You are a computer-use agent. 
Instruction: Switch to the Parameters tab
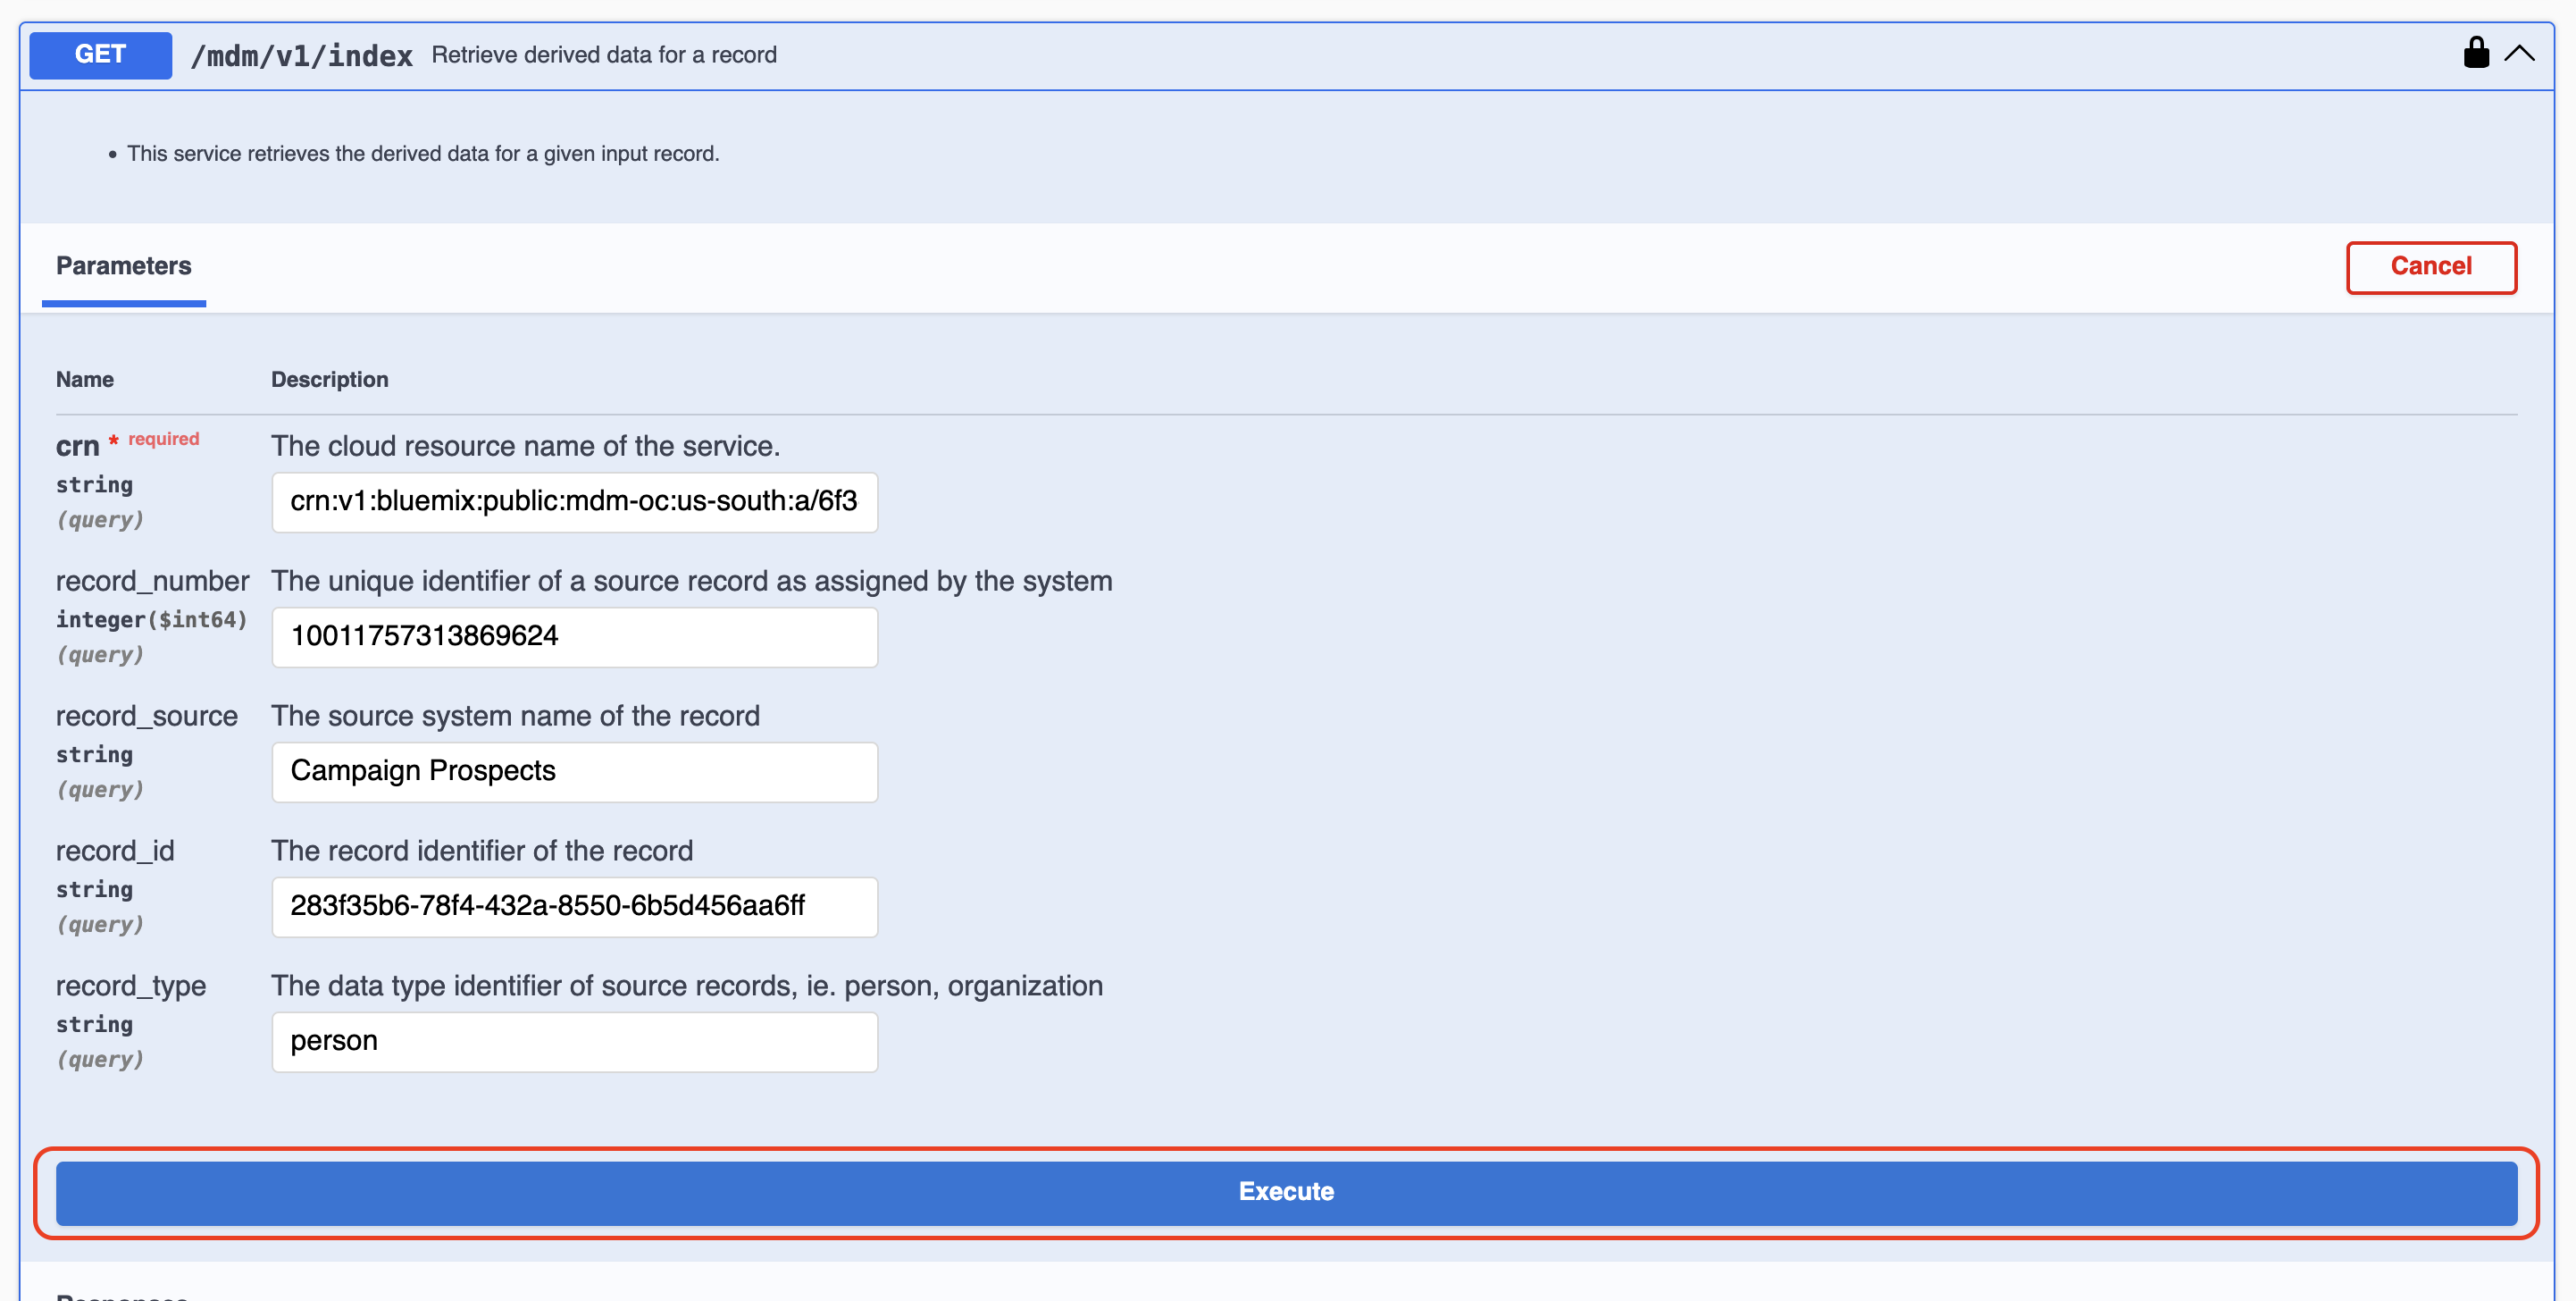[122, 266]
